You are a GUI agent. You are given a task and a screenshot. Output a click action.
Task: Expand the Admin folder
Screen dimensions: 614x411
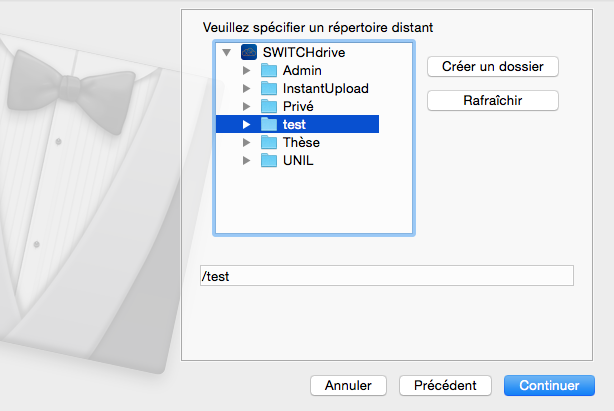click(x=246, y=70)
